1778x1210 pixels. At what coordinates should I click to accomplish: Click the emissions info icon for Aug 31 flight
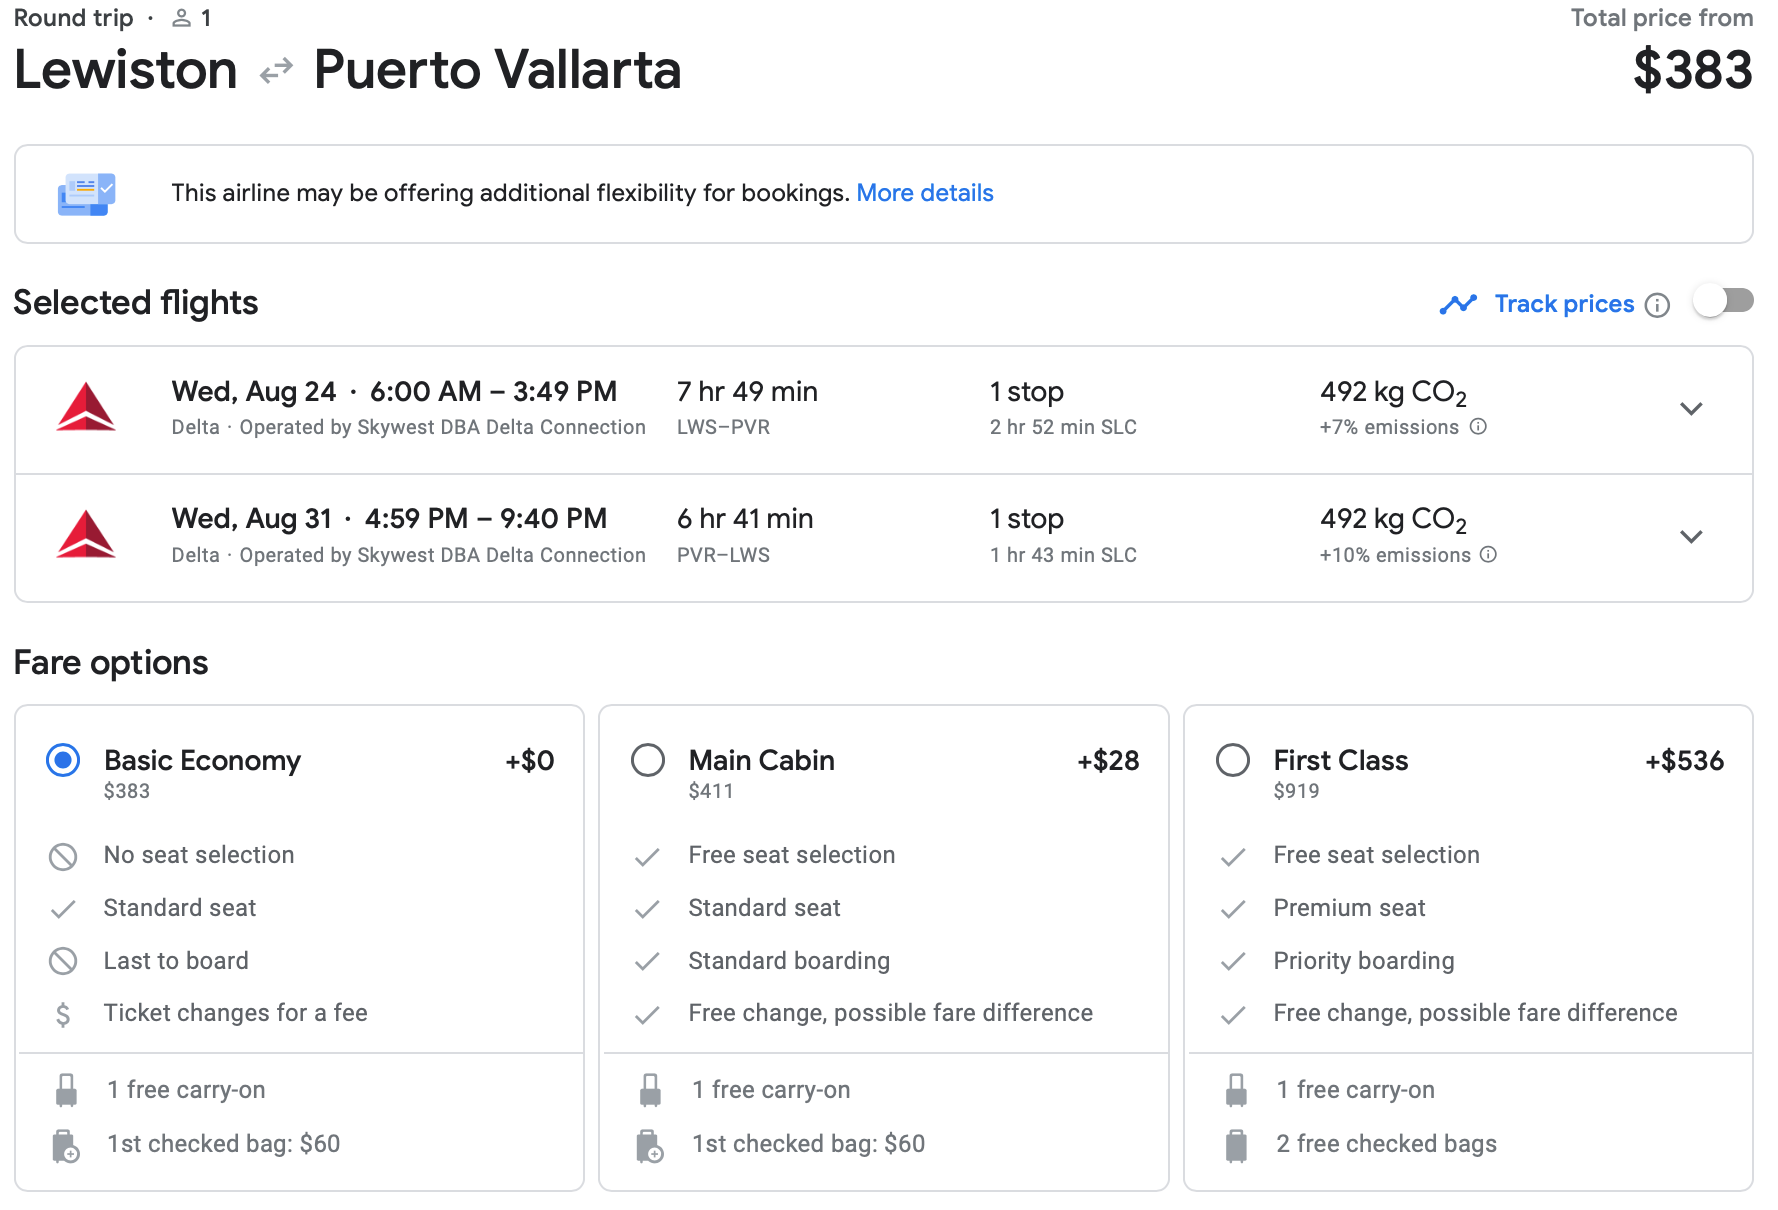1488,555
